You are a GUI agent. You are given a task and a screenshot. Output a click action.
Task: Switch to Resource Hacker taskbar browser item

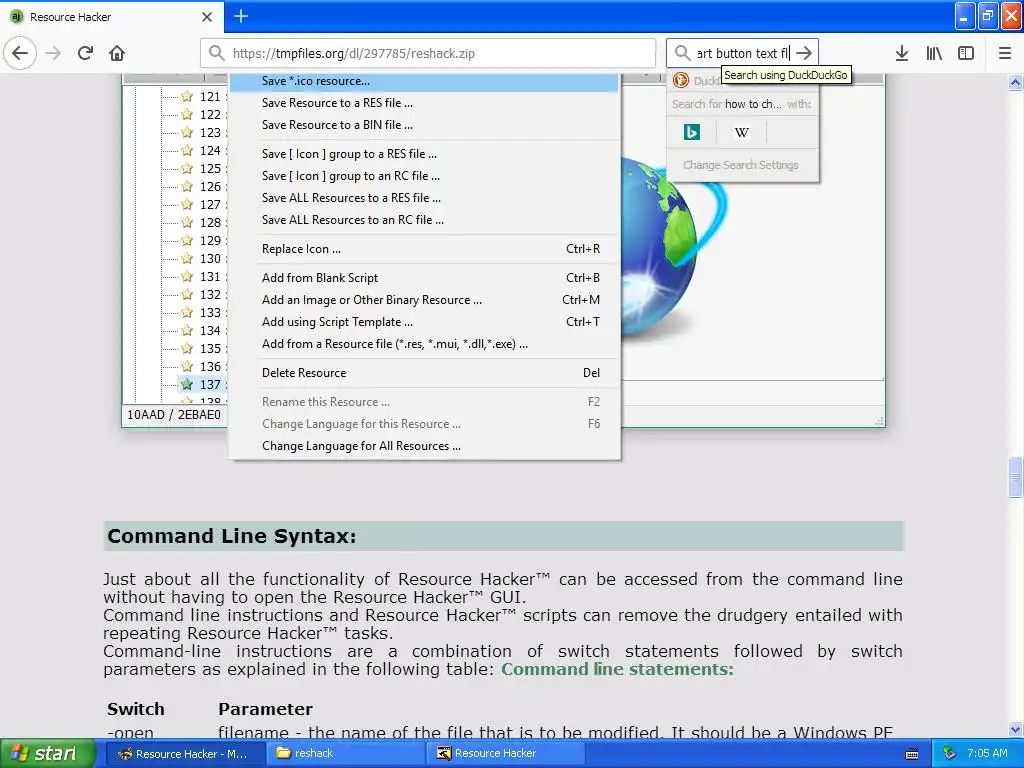click(x=505, y=754)
